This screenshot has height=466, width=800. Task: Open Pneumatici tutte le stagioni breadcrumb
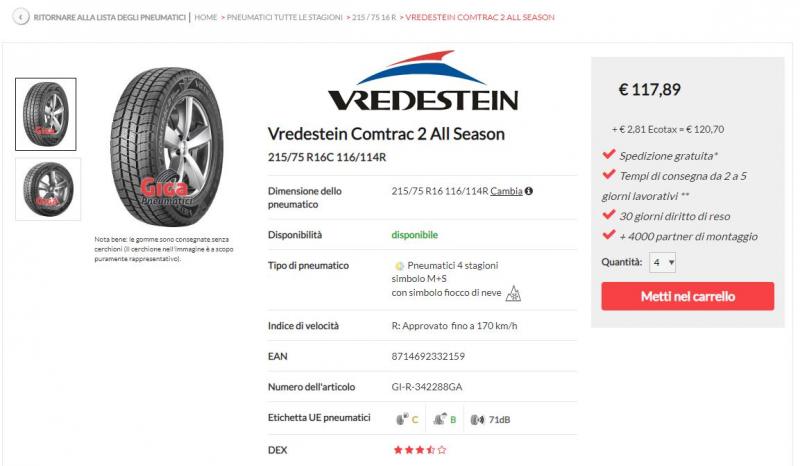tap(284, 17)
